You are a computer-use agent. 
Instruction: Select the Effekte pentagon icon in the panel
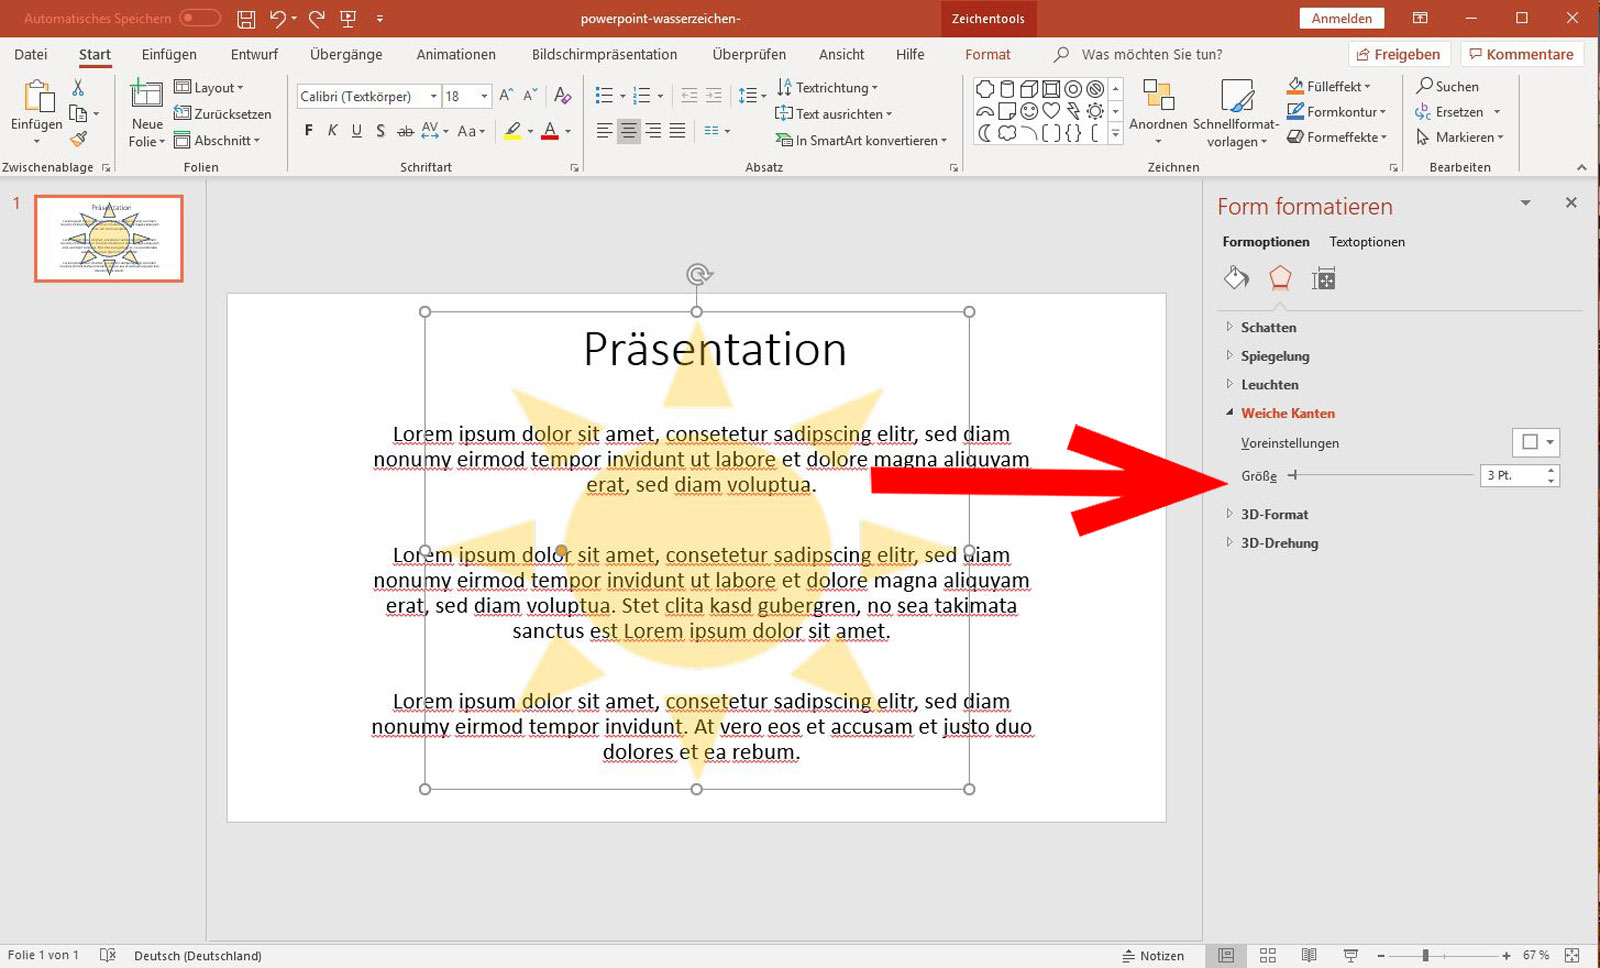pos(1281,279)
